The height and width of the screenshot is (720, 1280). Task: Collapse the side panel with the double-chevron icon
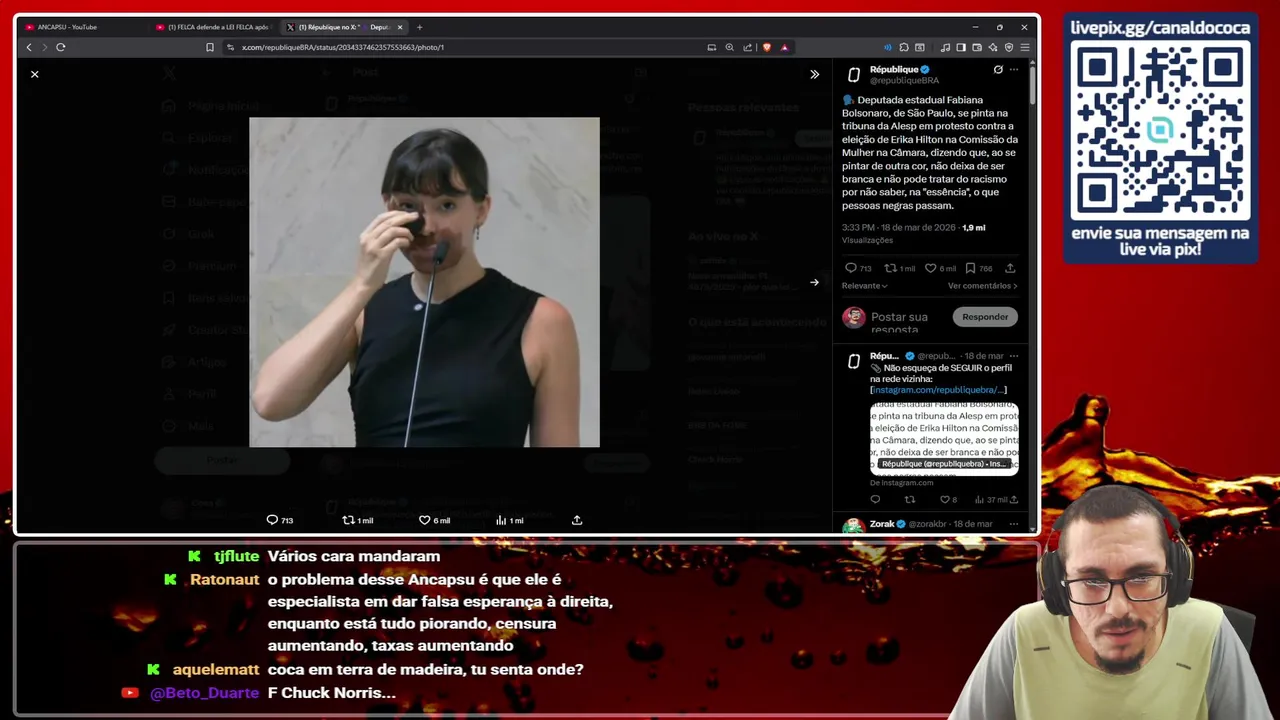tap(814, 74)
